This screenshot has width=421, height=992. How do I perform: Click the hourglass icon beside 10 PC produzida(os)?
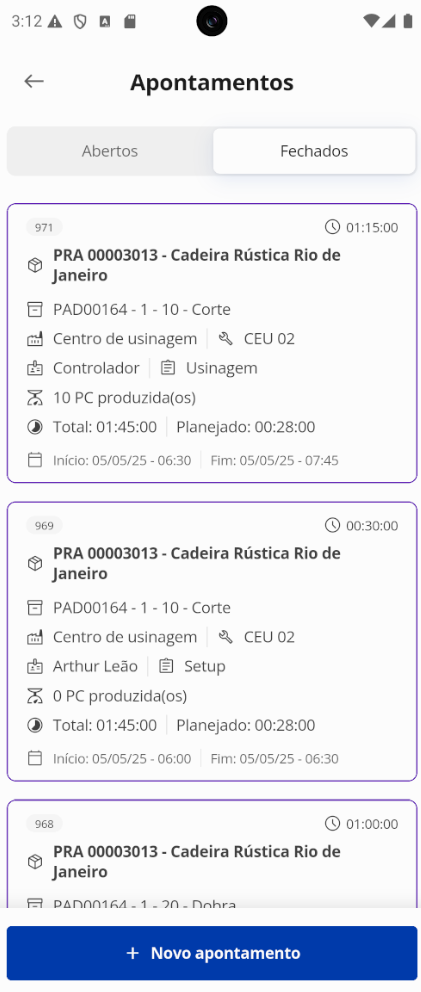[35, 398]
